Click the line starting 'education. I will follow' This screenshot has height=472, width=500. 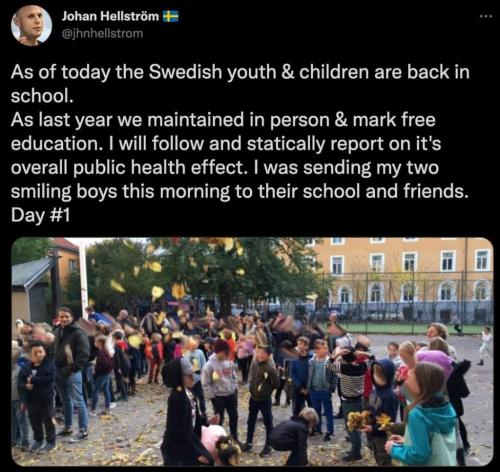pos(226,144)
